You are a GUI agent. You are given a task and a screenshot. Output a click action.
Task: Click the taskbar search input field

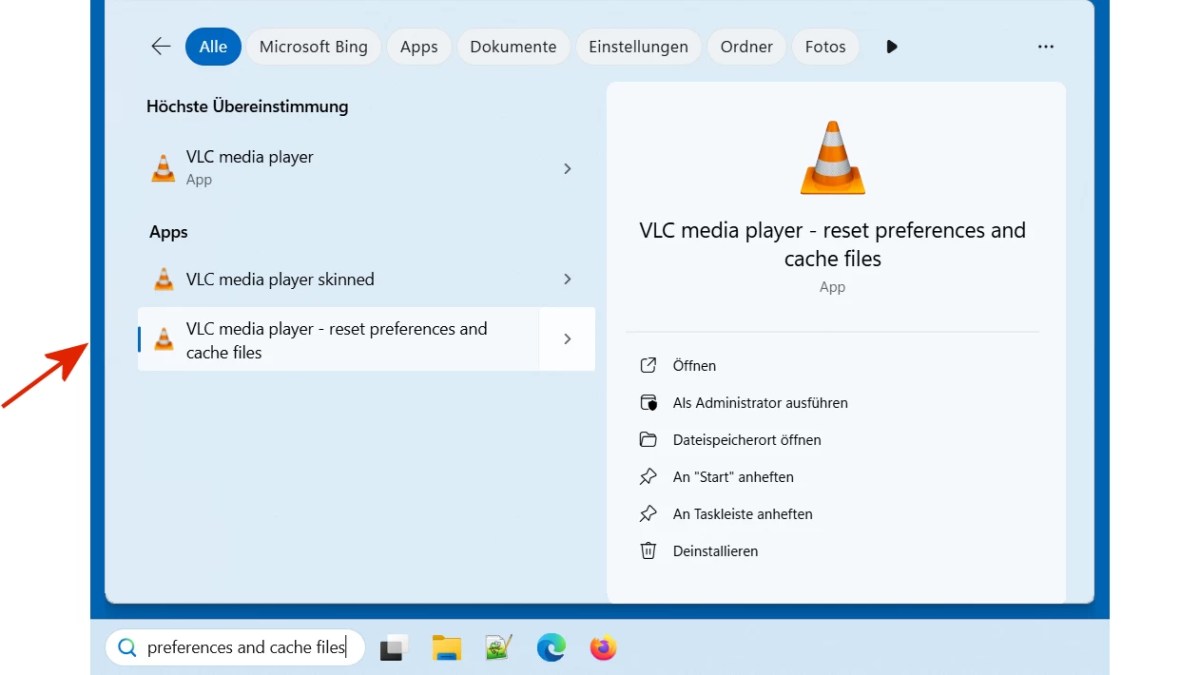[x=235, y=648]
